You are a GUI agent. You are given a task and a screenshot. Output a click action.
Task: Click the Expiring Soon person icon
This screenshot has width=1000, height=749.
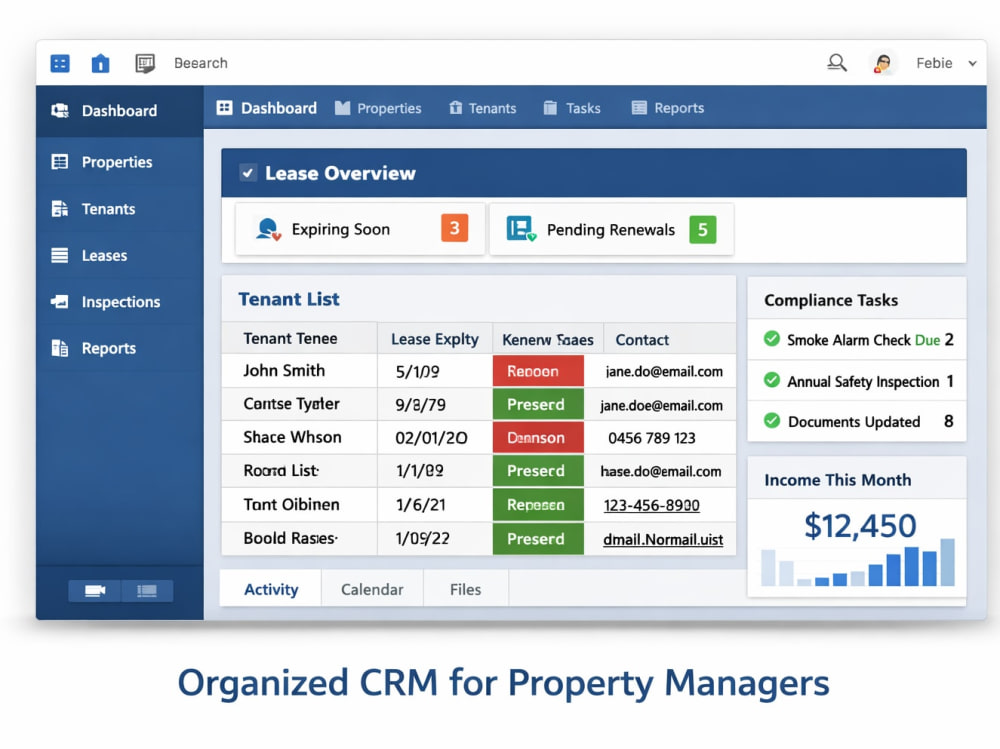coord(268,229)
